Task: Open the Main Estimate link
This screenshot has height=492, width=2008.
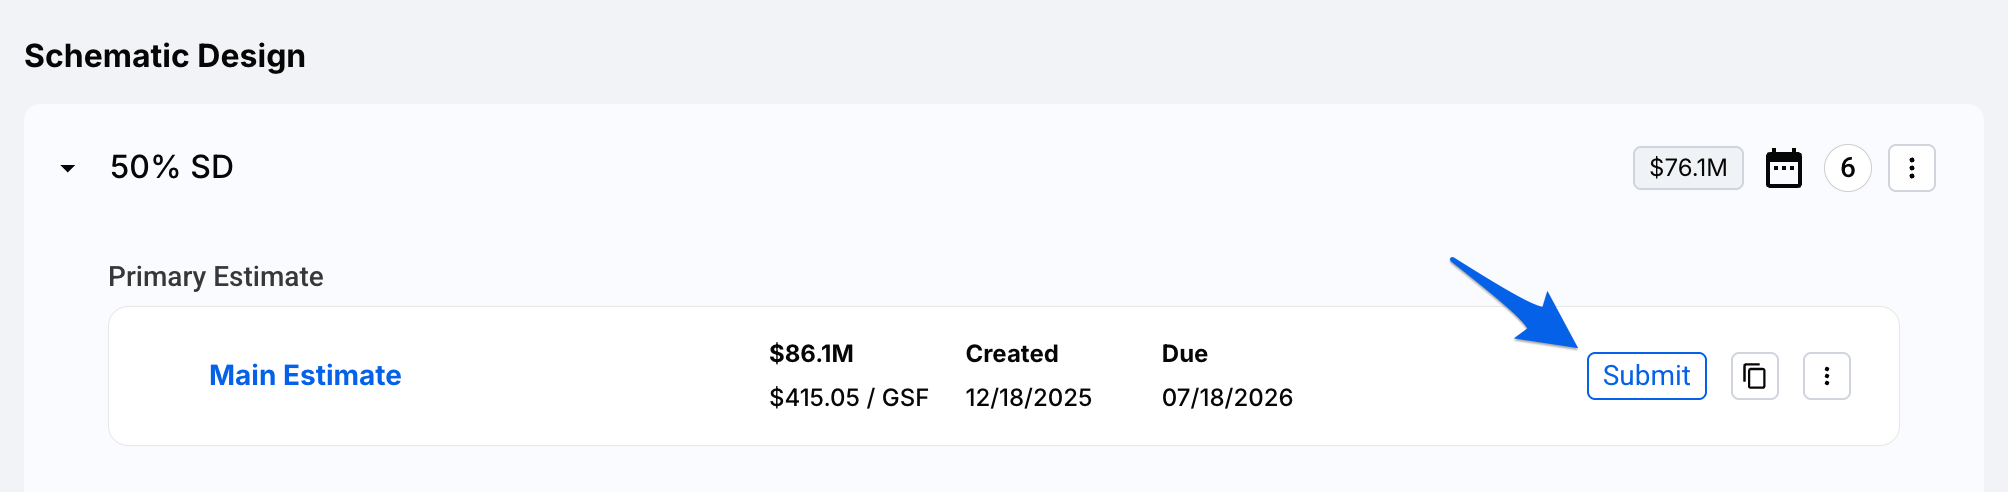Action: tap(305, 375)
